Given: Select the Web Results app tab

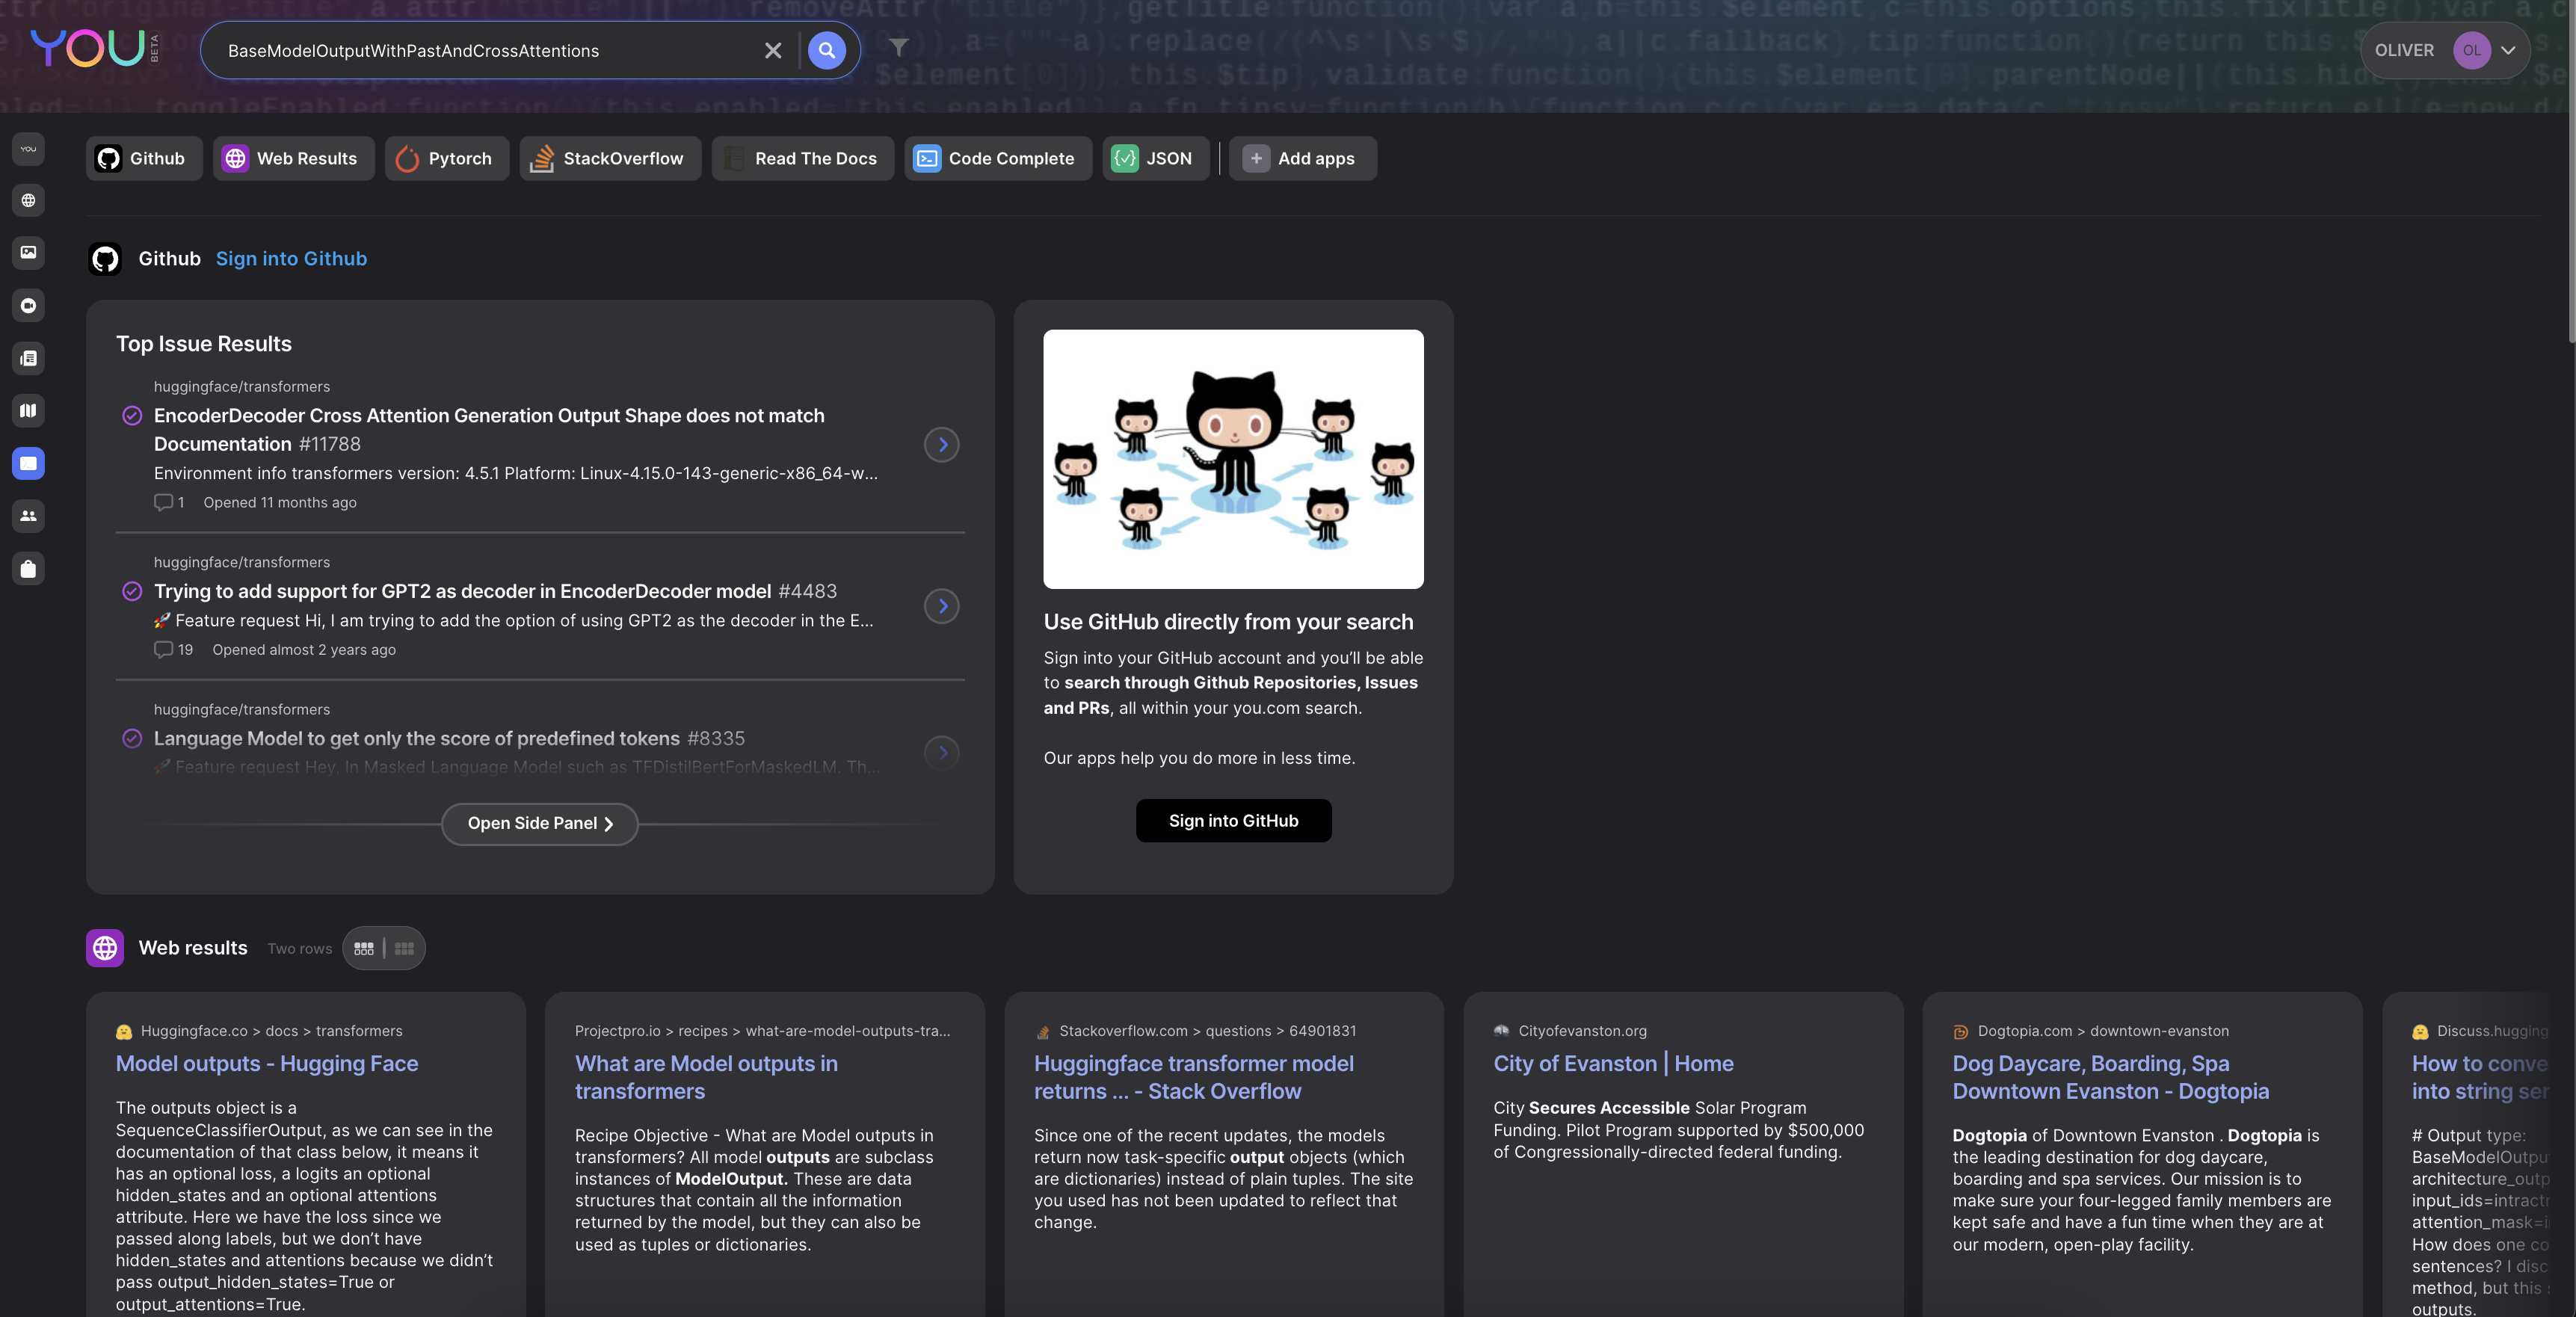Looking at the screenshot, I should (293, 158).
